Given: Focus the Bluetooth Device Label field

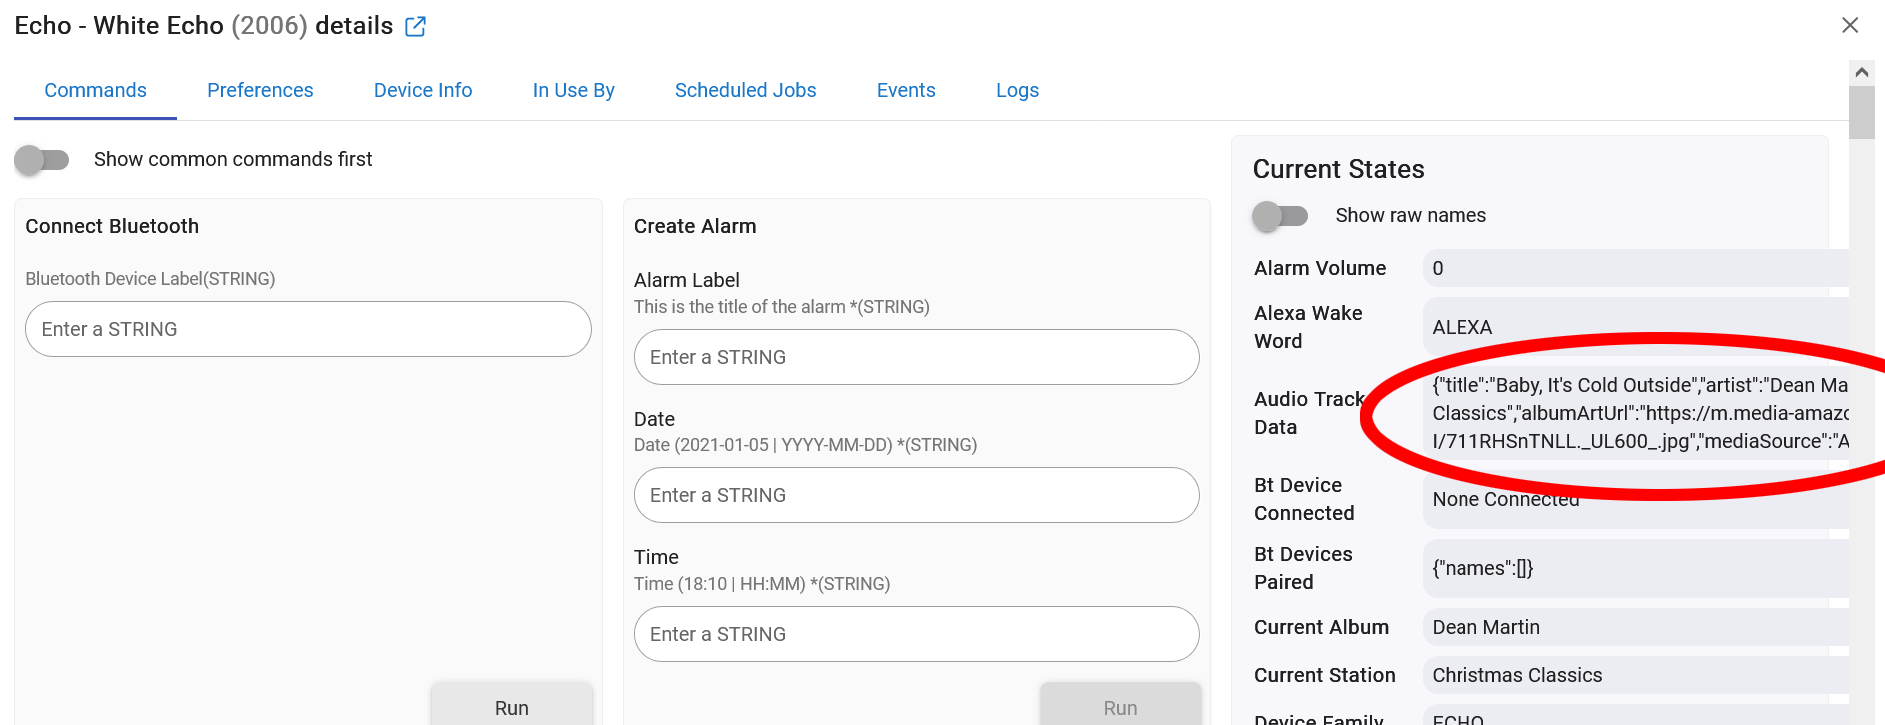Looking at the screenshot, I should pyautogui.click(x=308, y=329).
